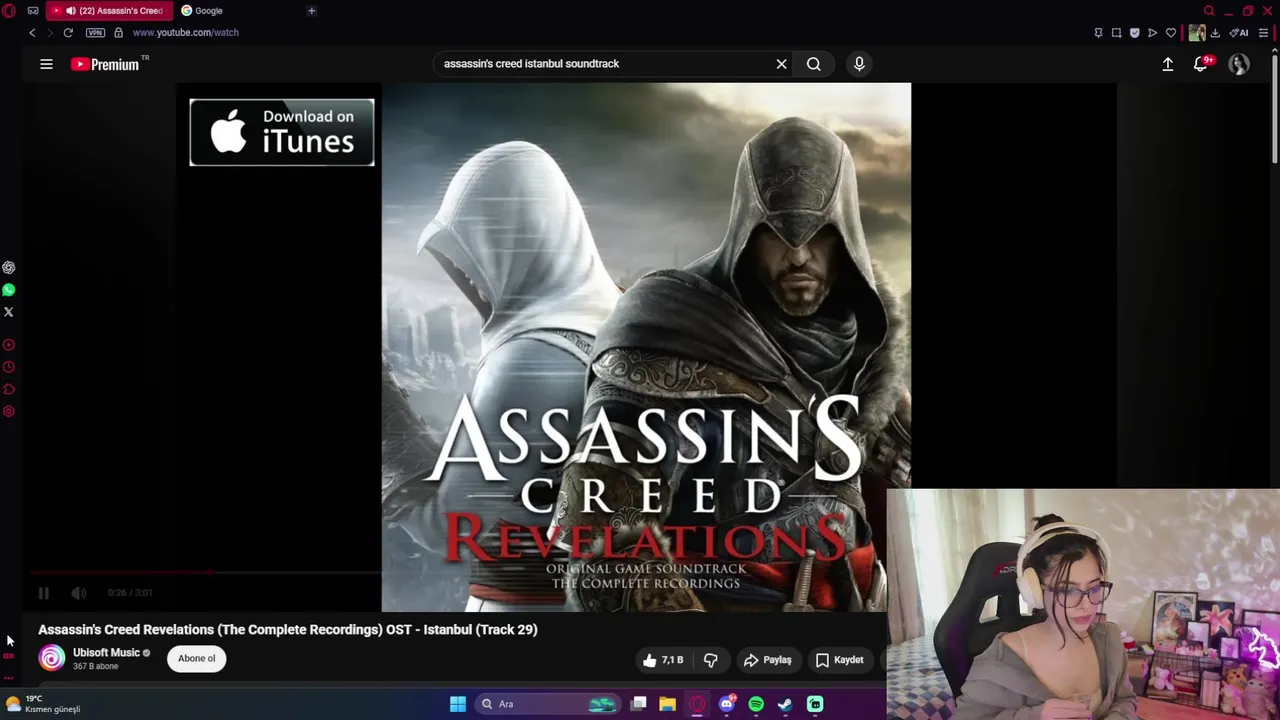Take a snapshot with Opera toolbar
1280x720 pixels.
tap(1116, 33)
